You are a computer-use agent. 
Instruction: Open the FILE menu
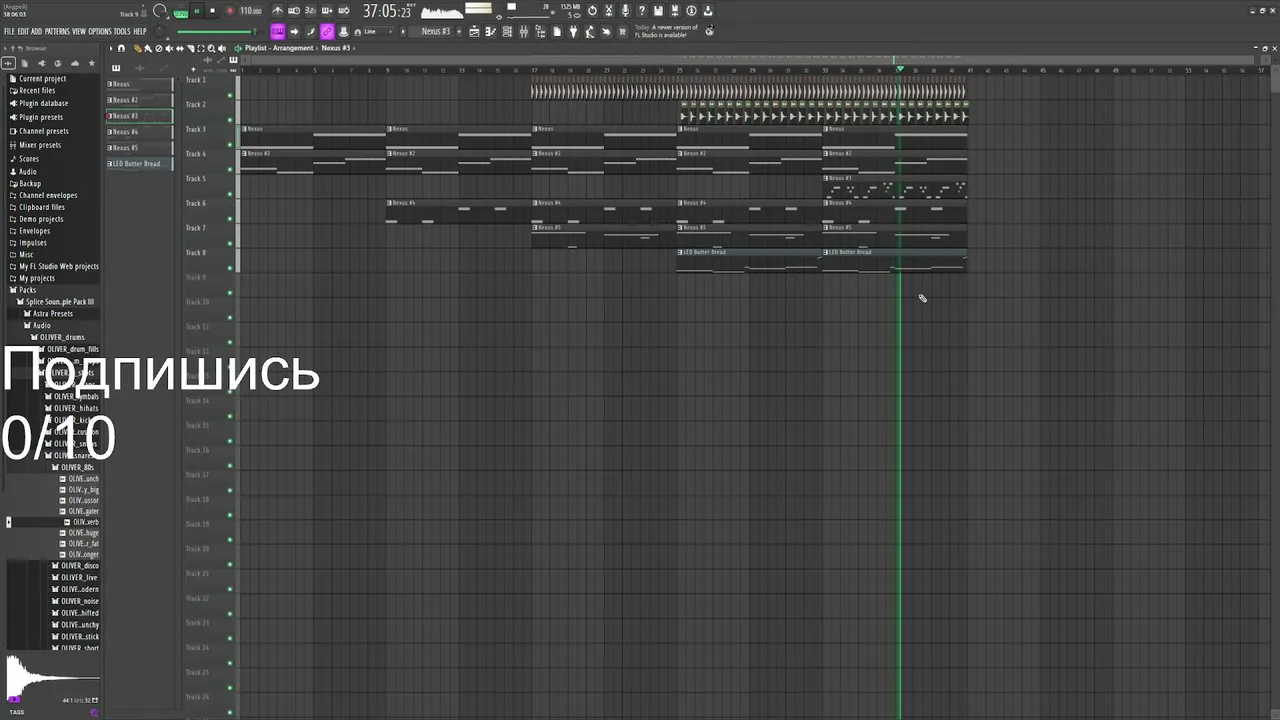(9, 31)
